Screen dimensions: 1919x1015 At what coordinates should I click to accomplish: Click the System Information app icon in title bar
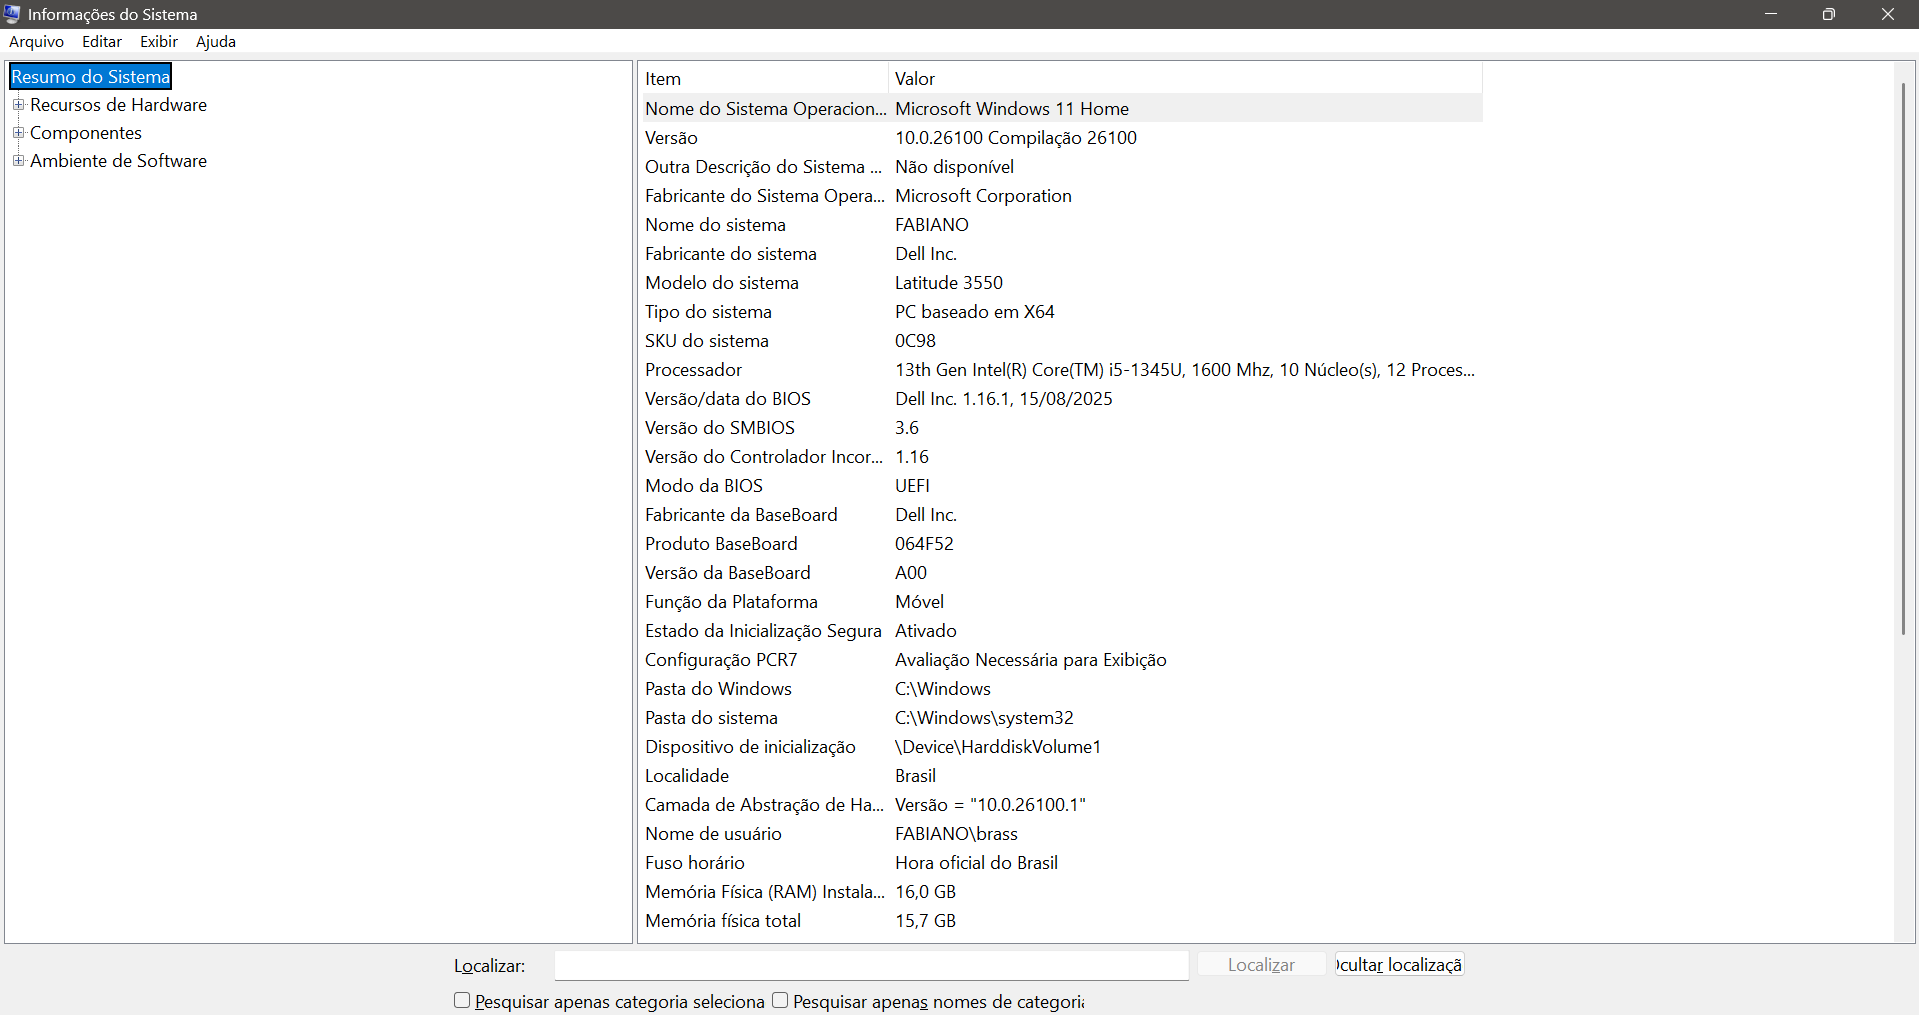click(12, 14)
